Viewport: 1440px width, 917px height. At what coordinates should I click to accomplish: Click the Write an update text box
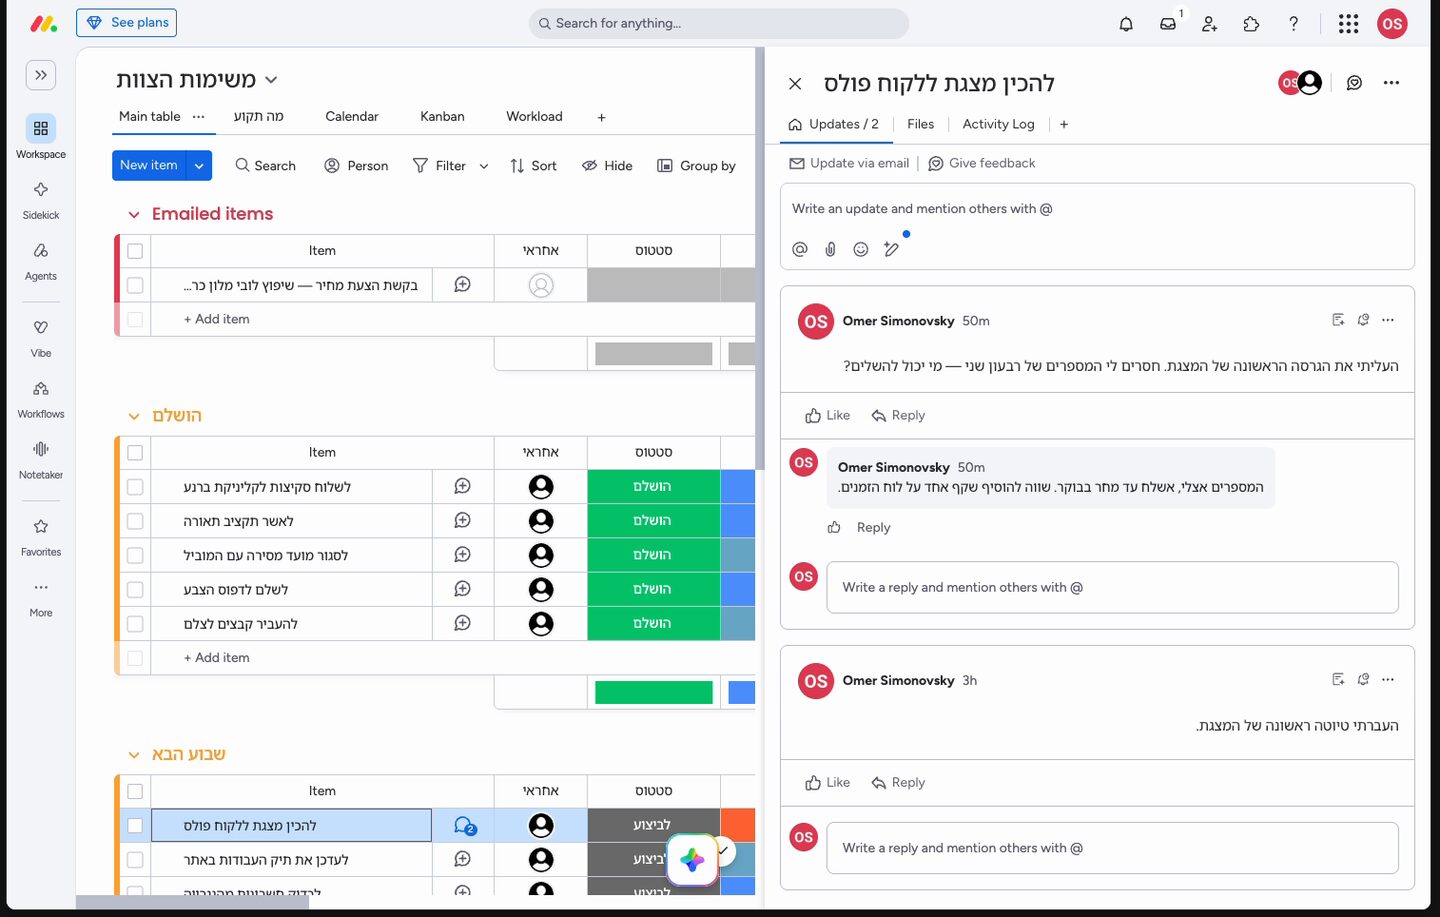tap(1097, 209)
